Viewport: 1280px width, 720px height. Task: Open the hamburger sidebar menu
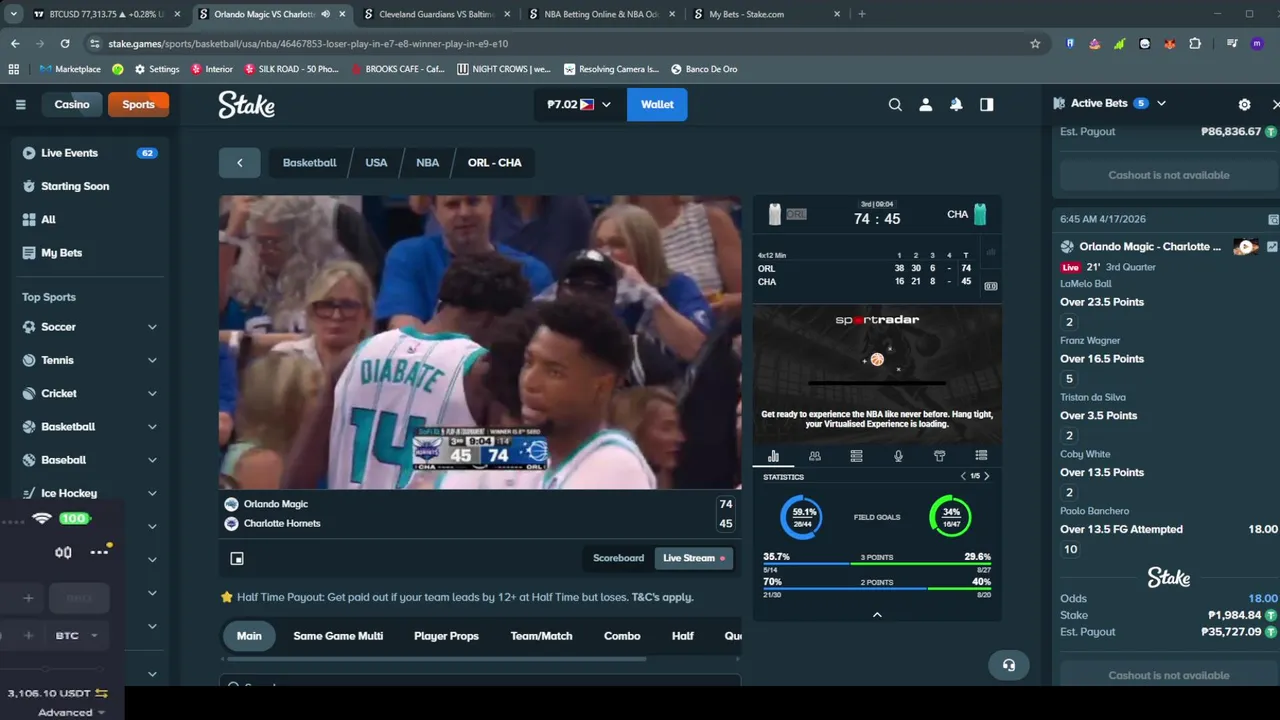pyautogui.click(x=20, y=104)
